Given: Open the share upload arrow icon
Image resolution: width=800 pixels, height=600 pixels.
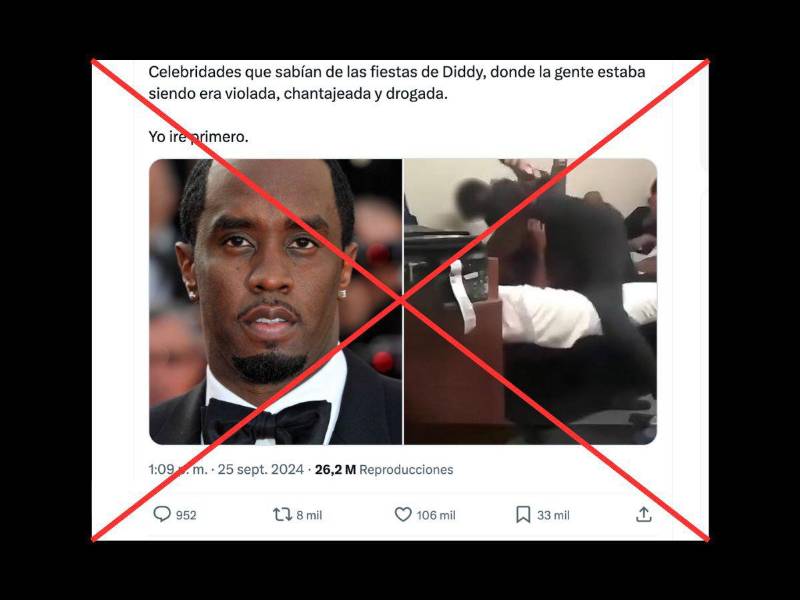Looking at the screenshot, I should (x=644, y=514).
